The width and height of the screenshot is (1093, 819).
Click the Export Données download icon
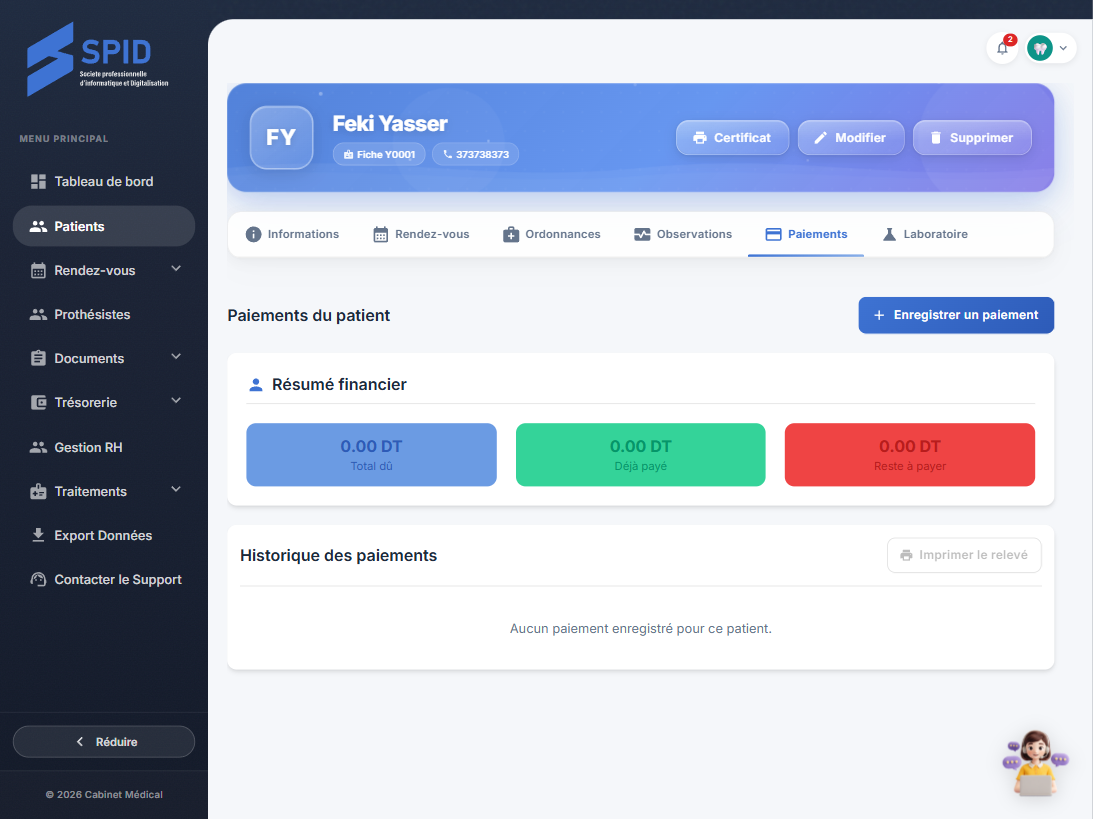tap(38, 535)
